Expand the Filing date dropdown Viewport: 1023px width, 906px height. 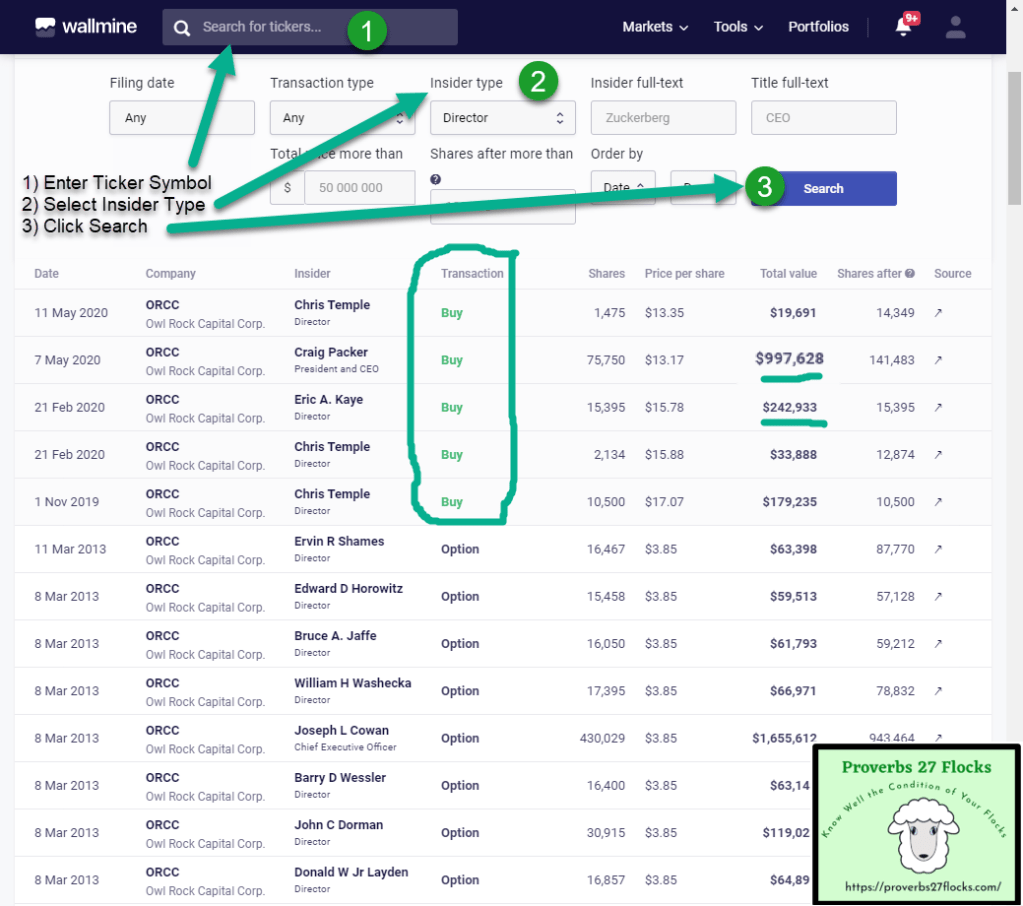[x=181, y=118]
